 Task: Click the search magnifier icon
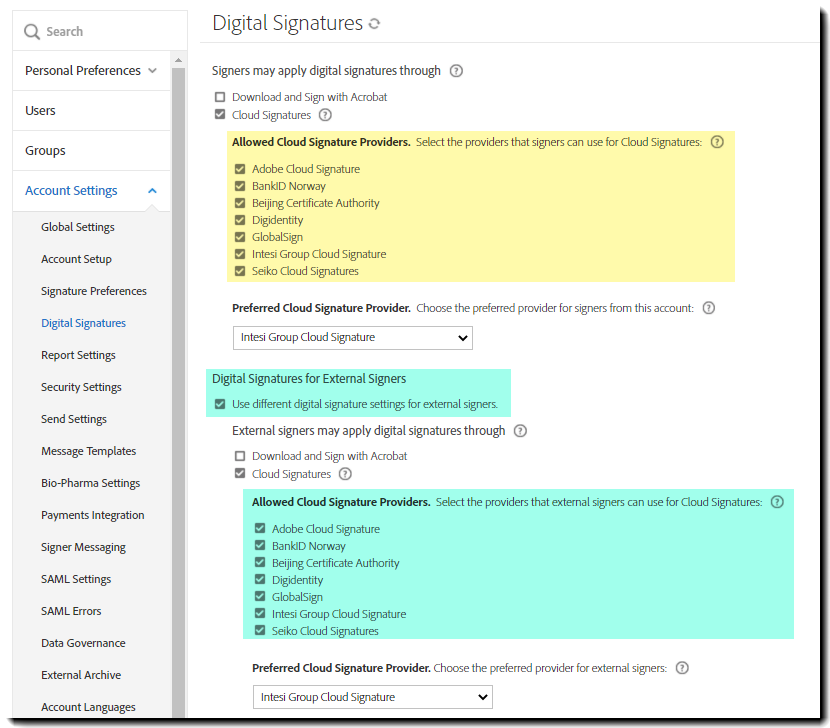(32, 32)
